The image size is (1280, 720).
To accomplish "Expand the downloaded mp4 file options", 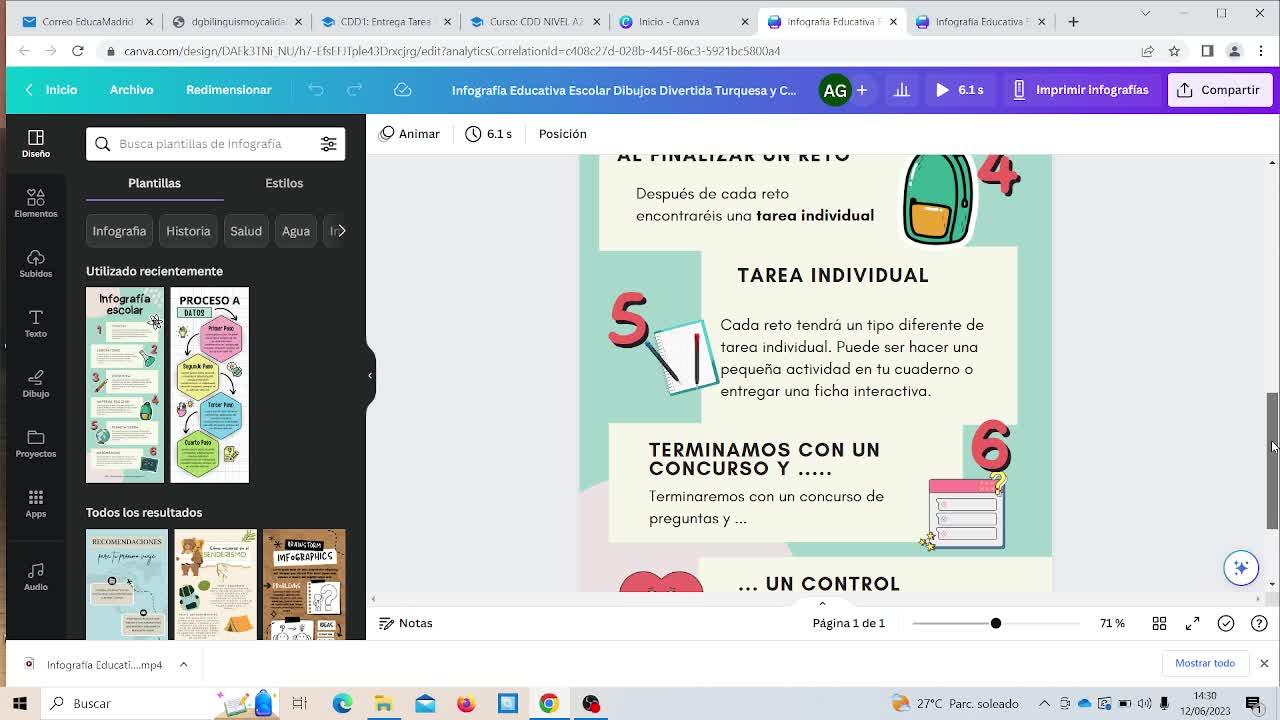I will 183,664.
